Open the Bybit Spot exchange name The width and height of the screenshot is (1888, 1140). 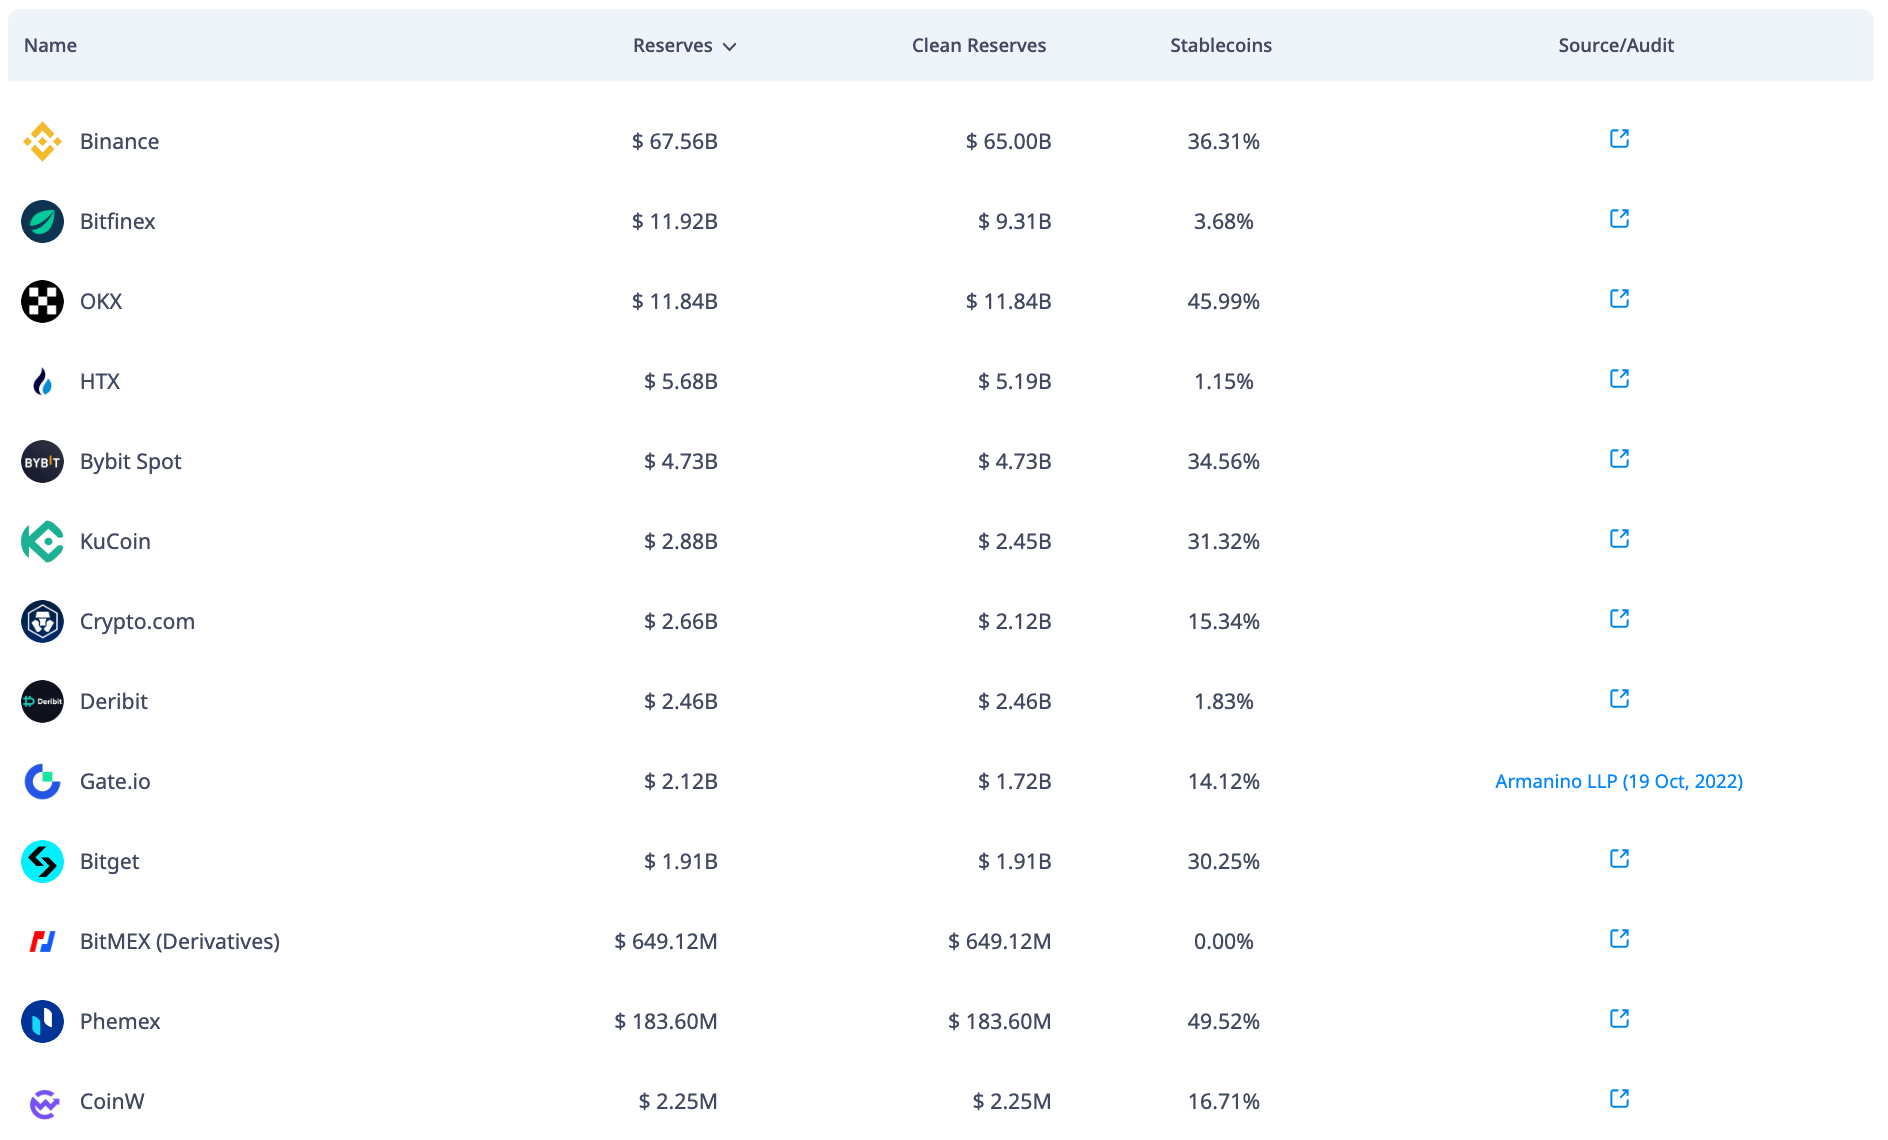(x=131, y=461)
